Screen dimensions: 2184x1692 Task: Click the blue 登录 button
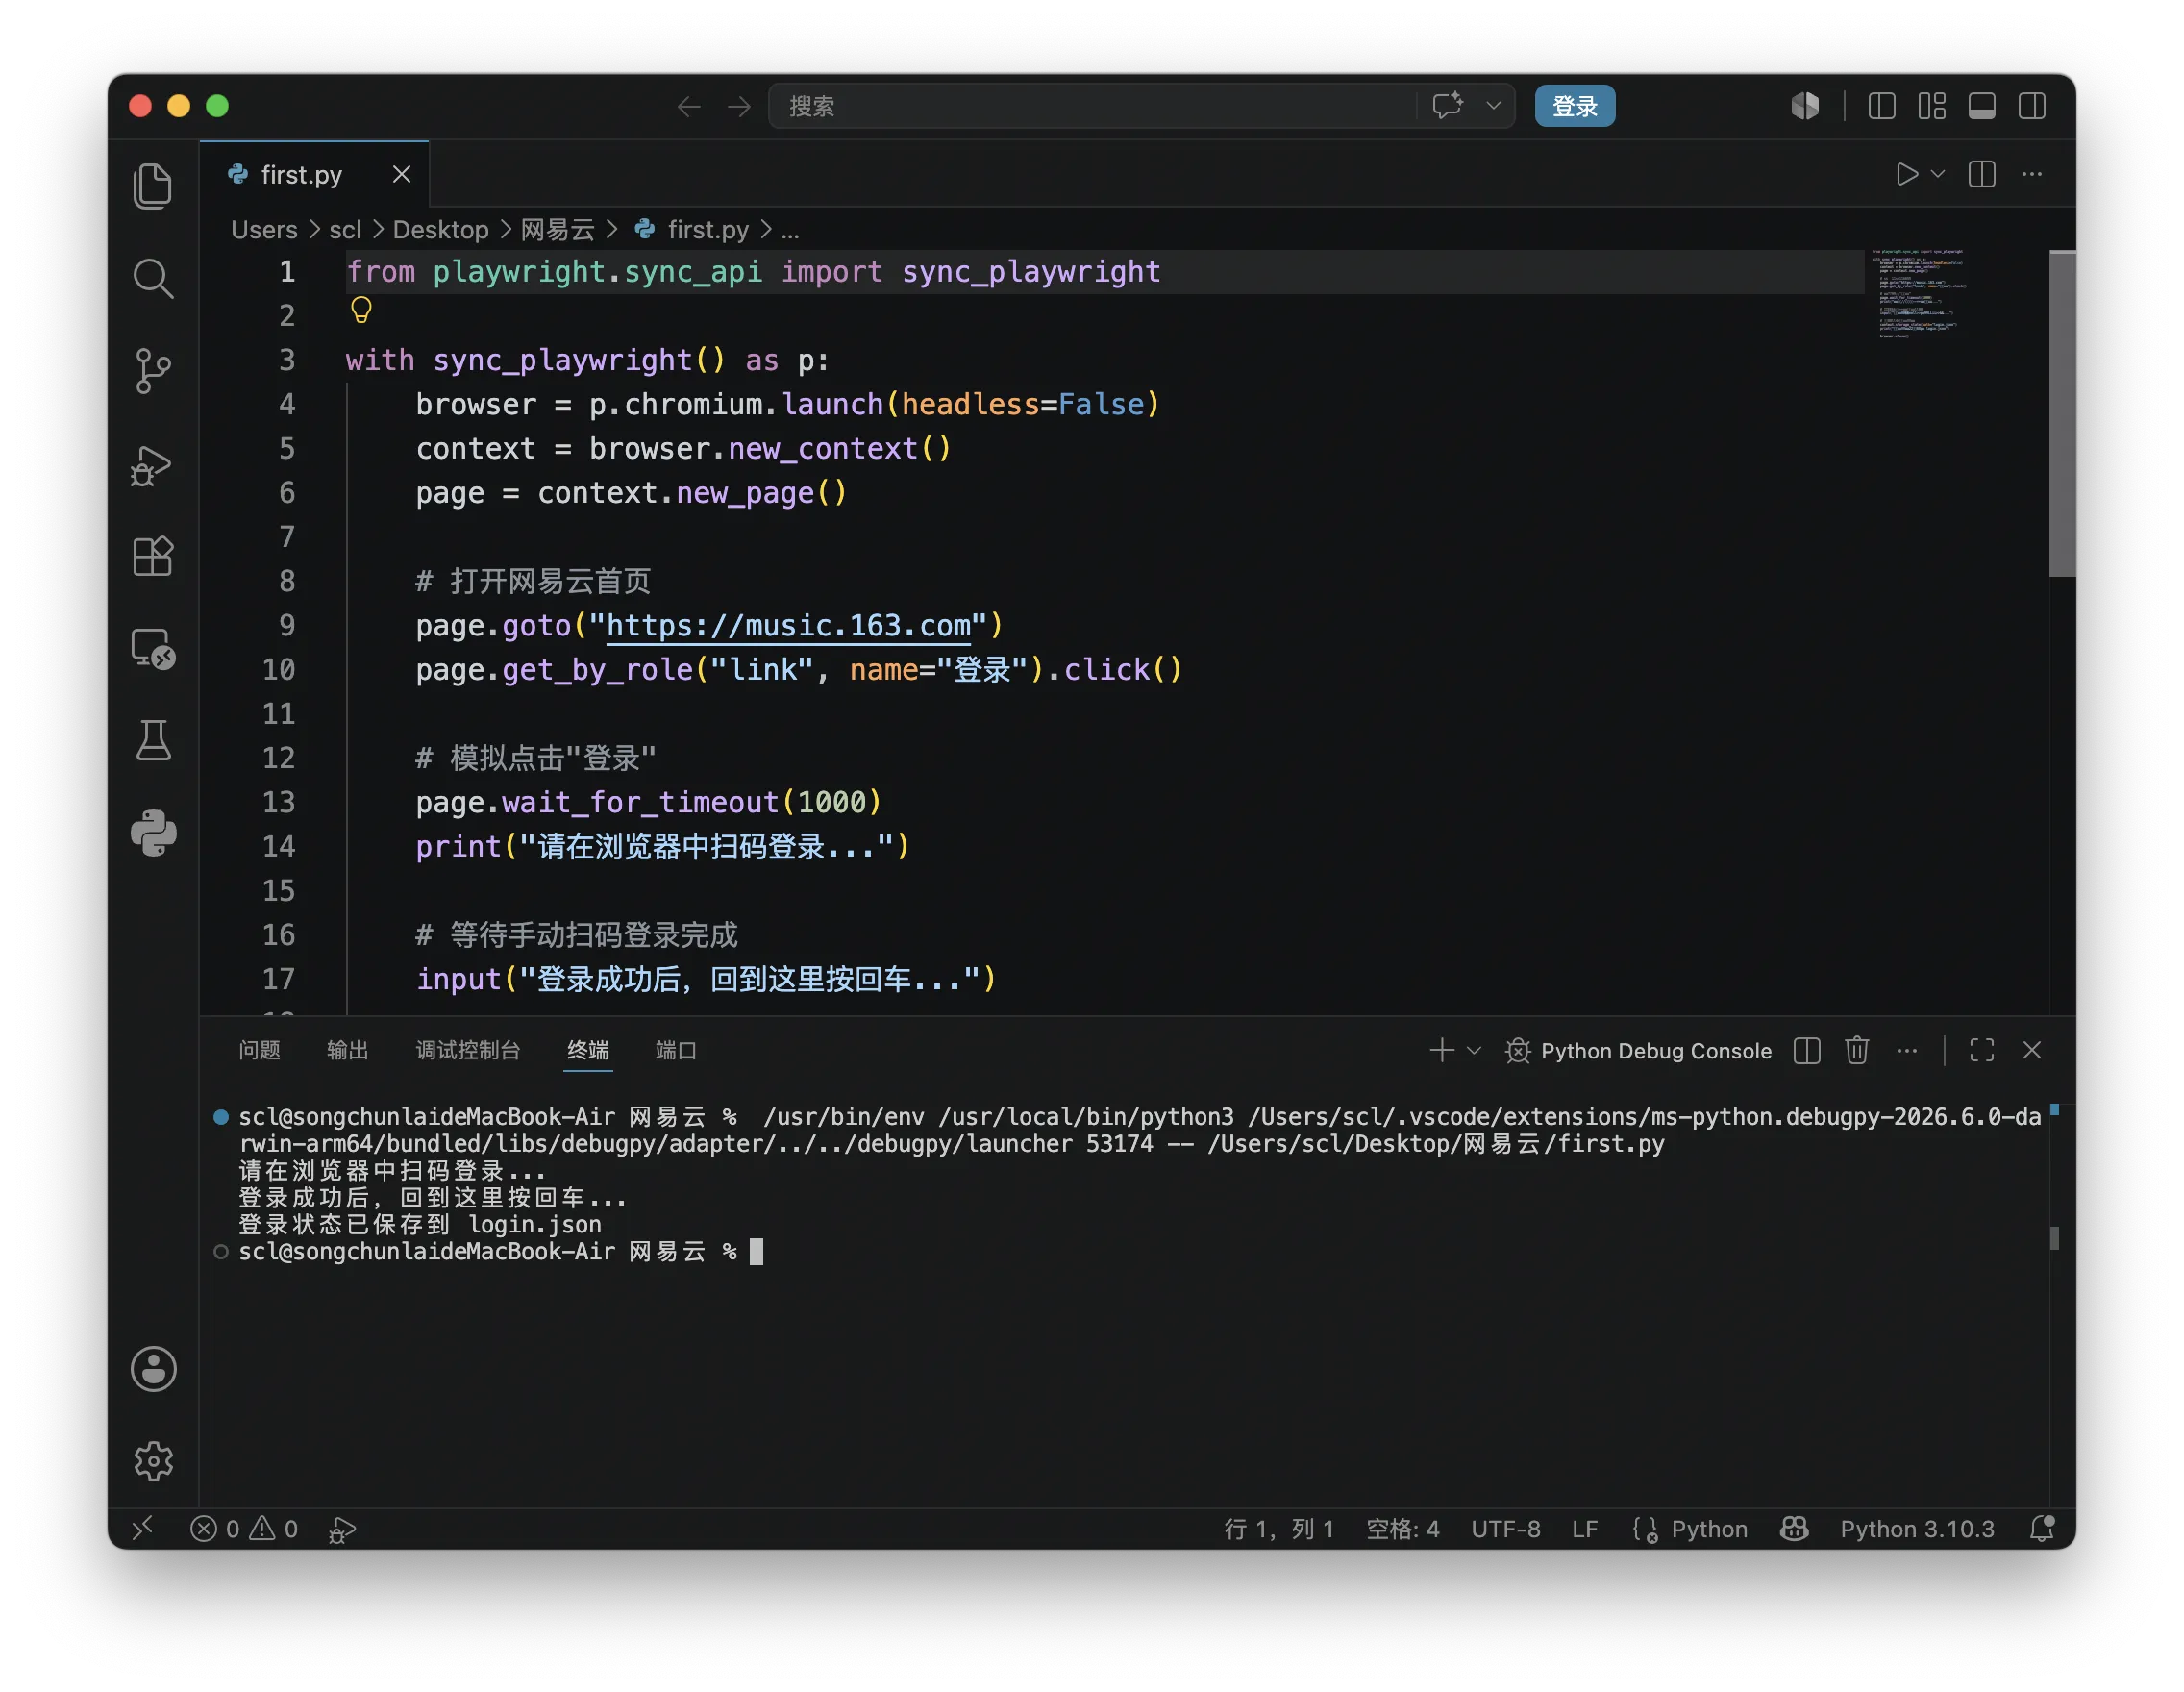pos(1575,106)
